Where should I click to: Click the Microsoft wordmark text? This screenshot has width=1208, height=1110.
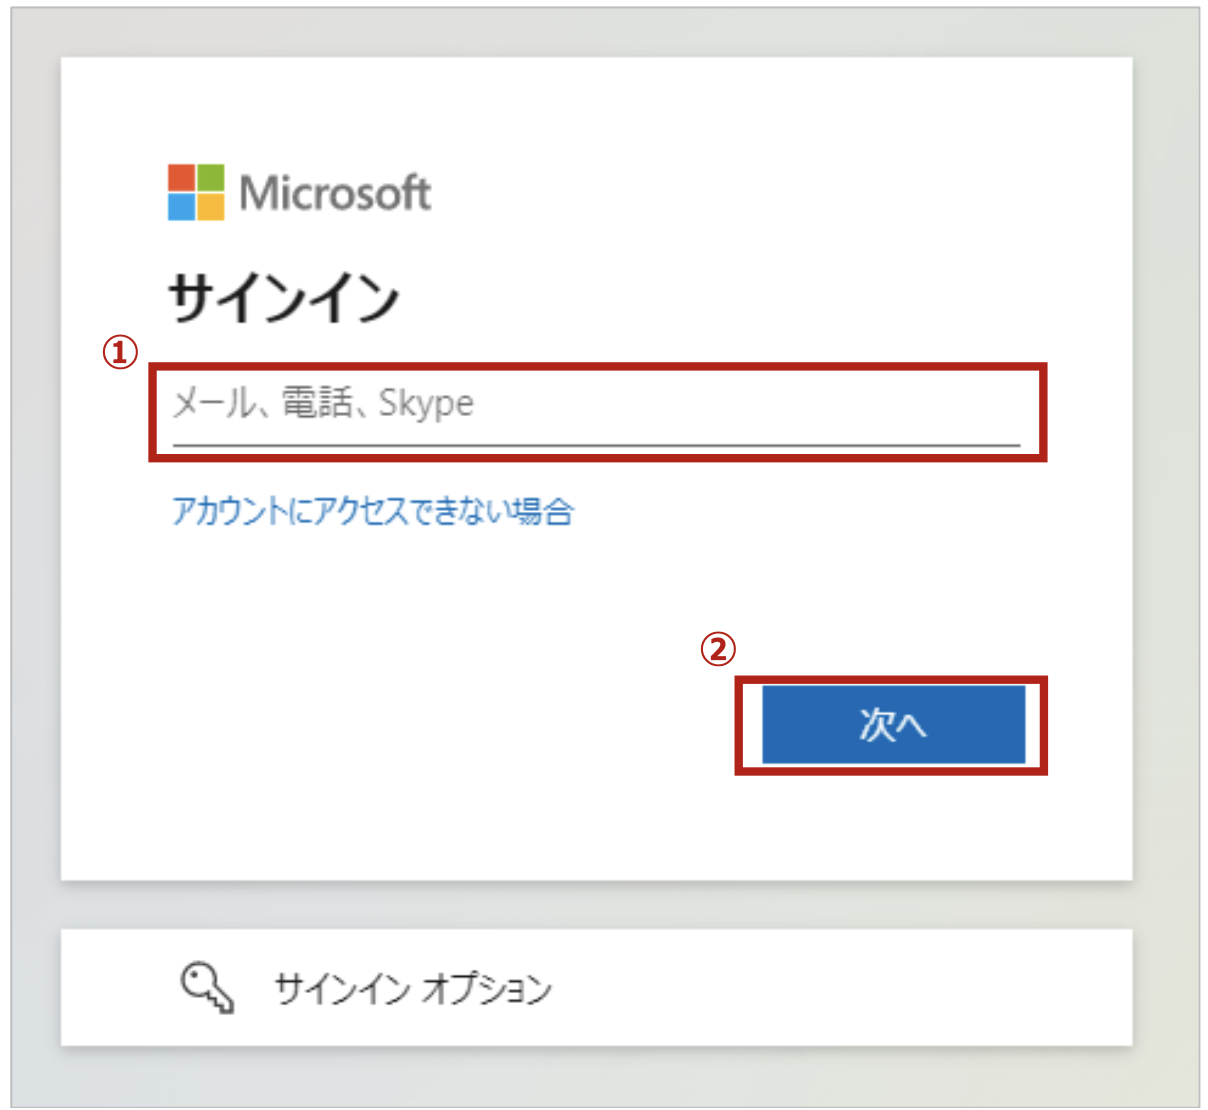[335, 193]
